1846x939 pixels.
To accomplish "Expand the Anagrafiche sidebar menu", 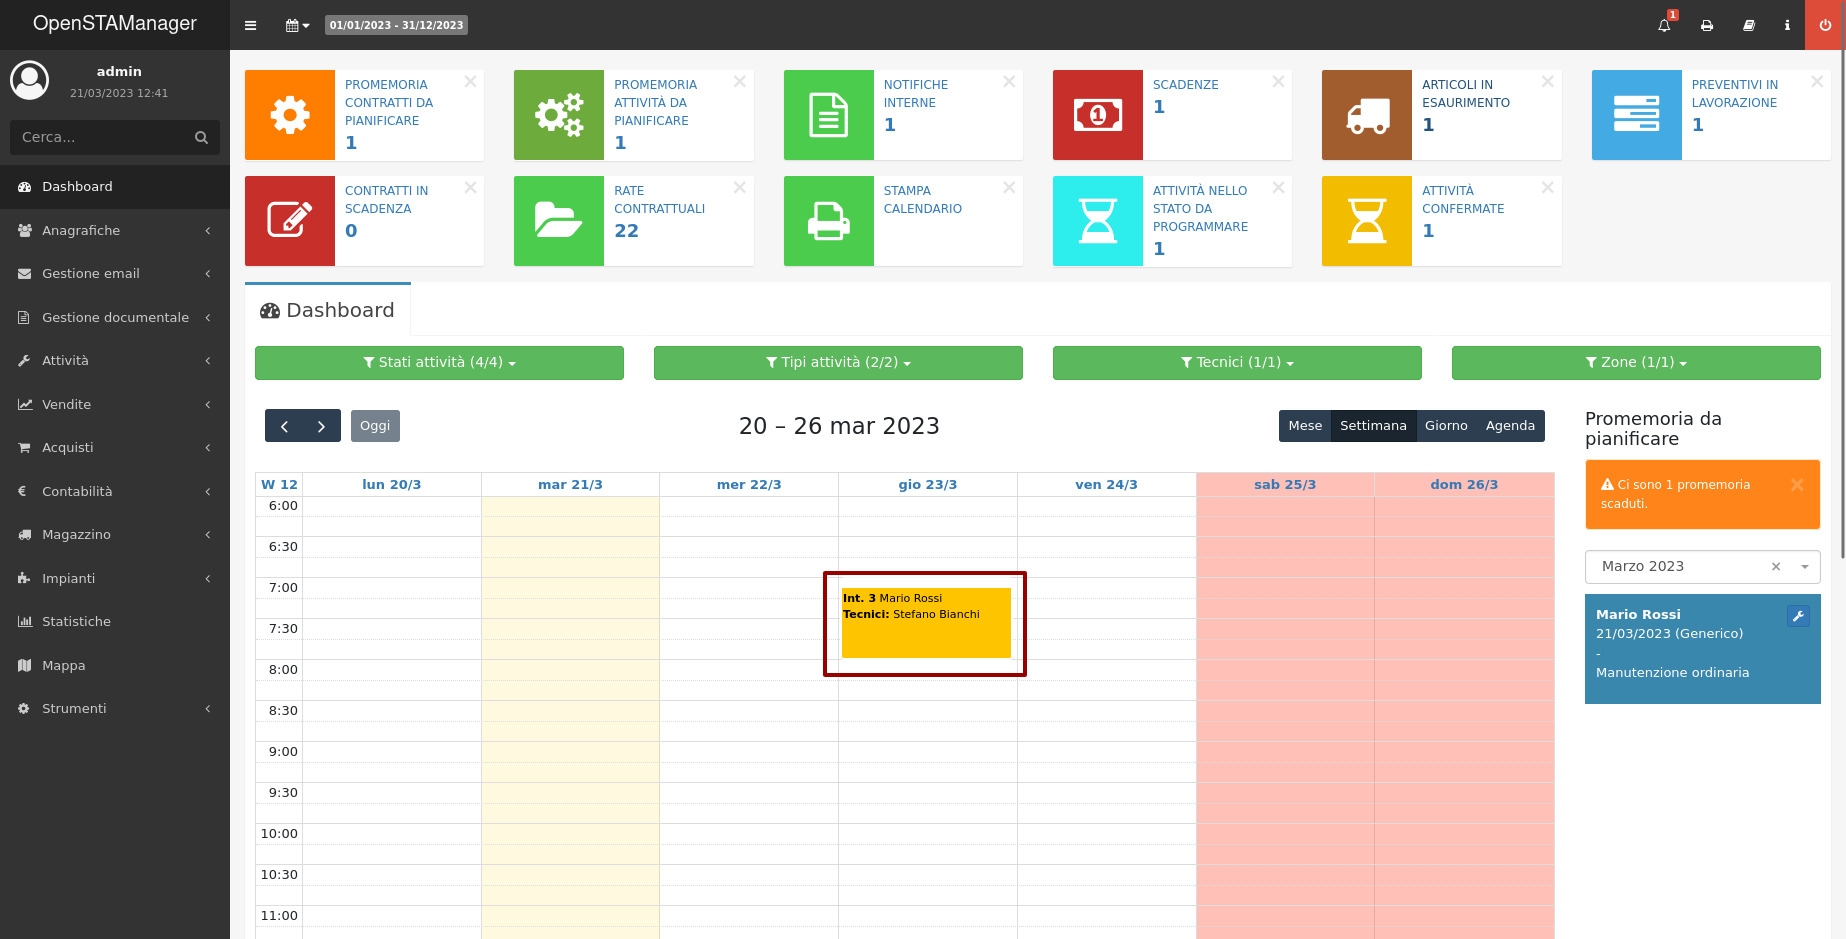I will coord(115,231).
